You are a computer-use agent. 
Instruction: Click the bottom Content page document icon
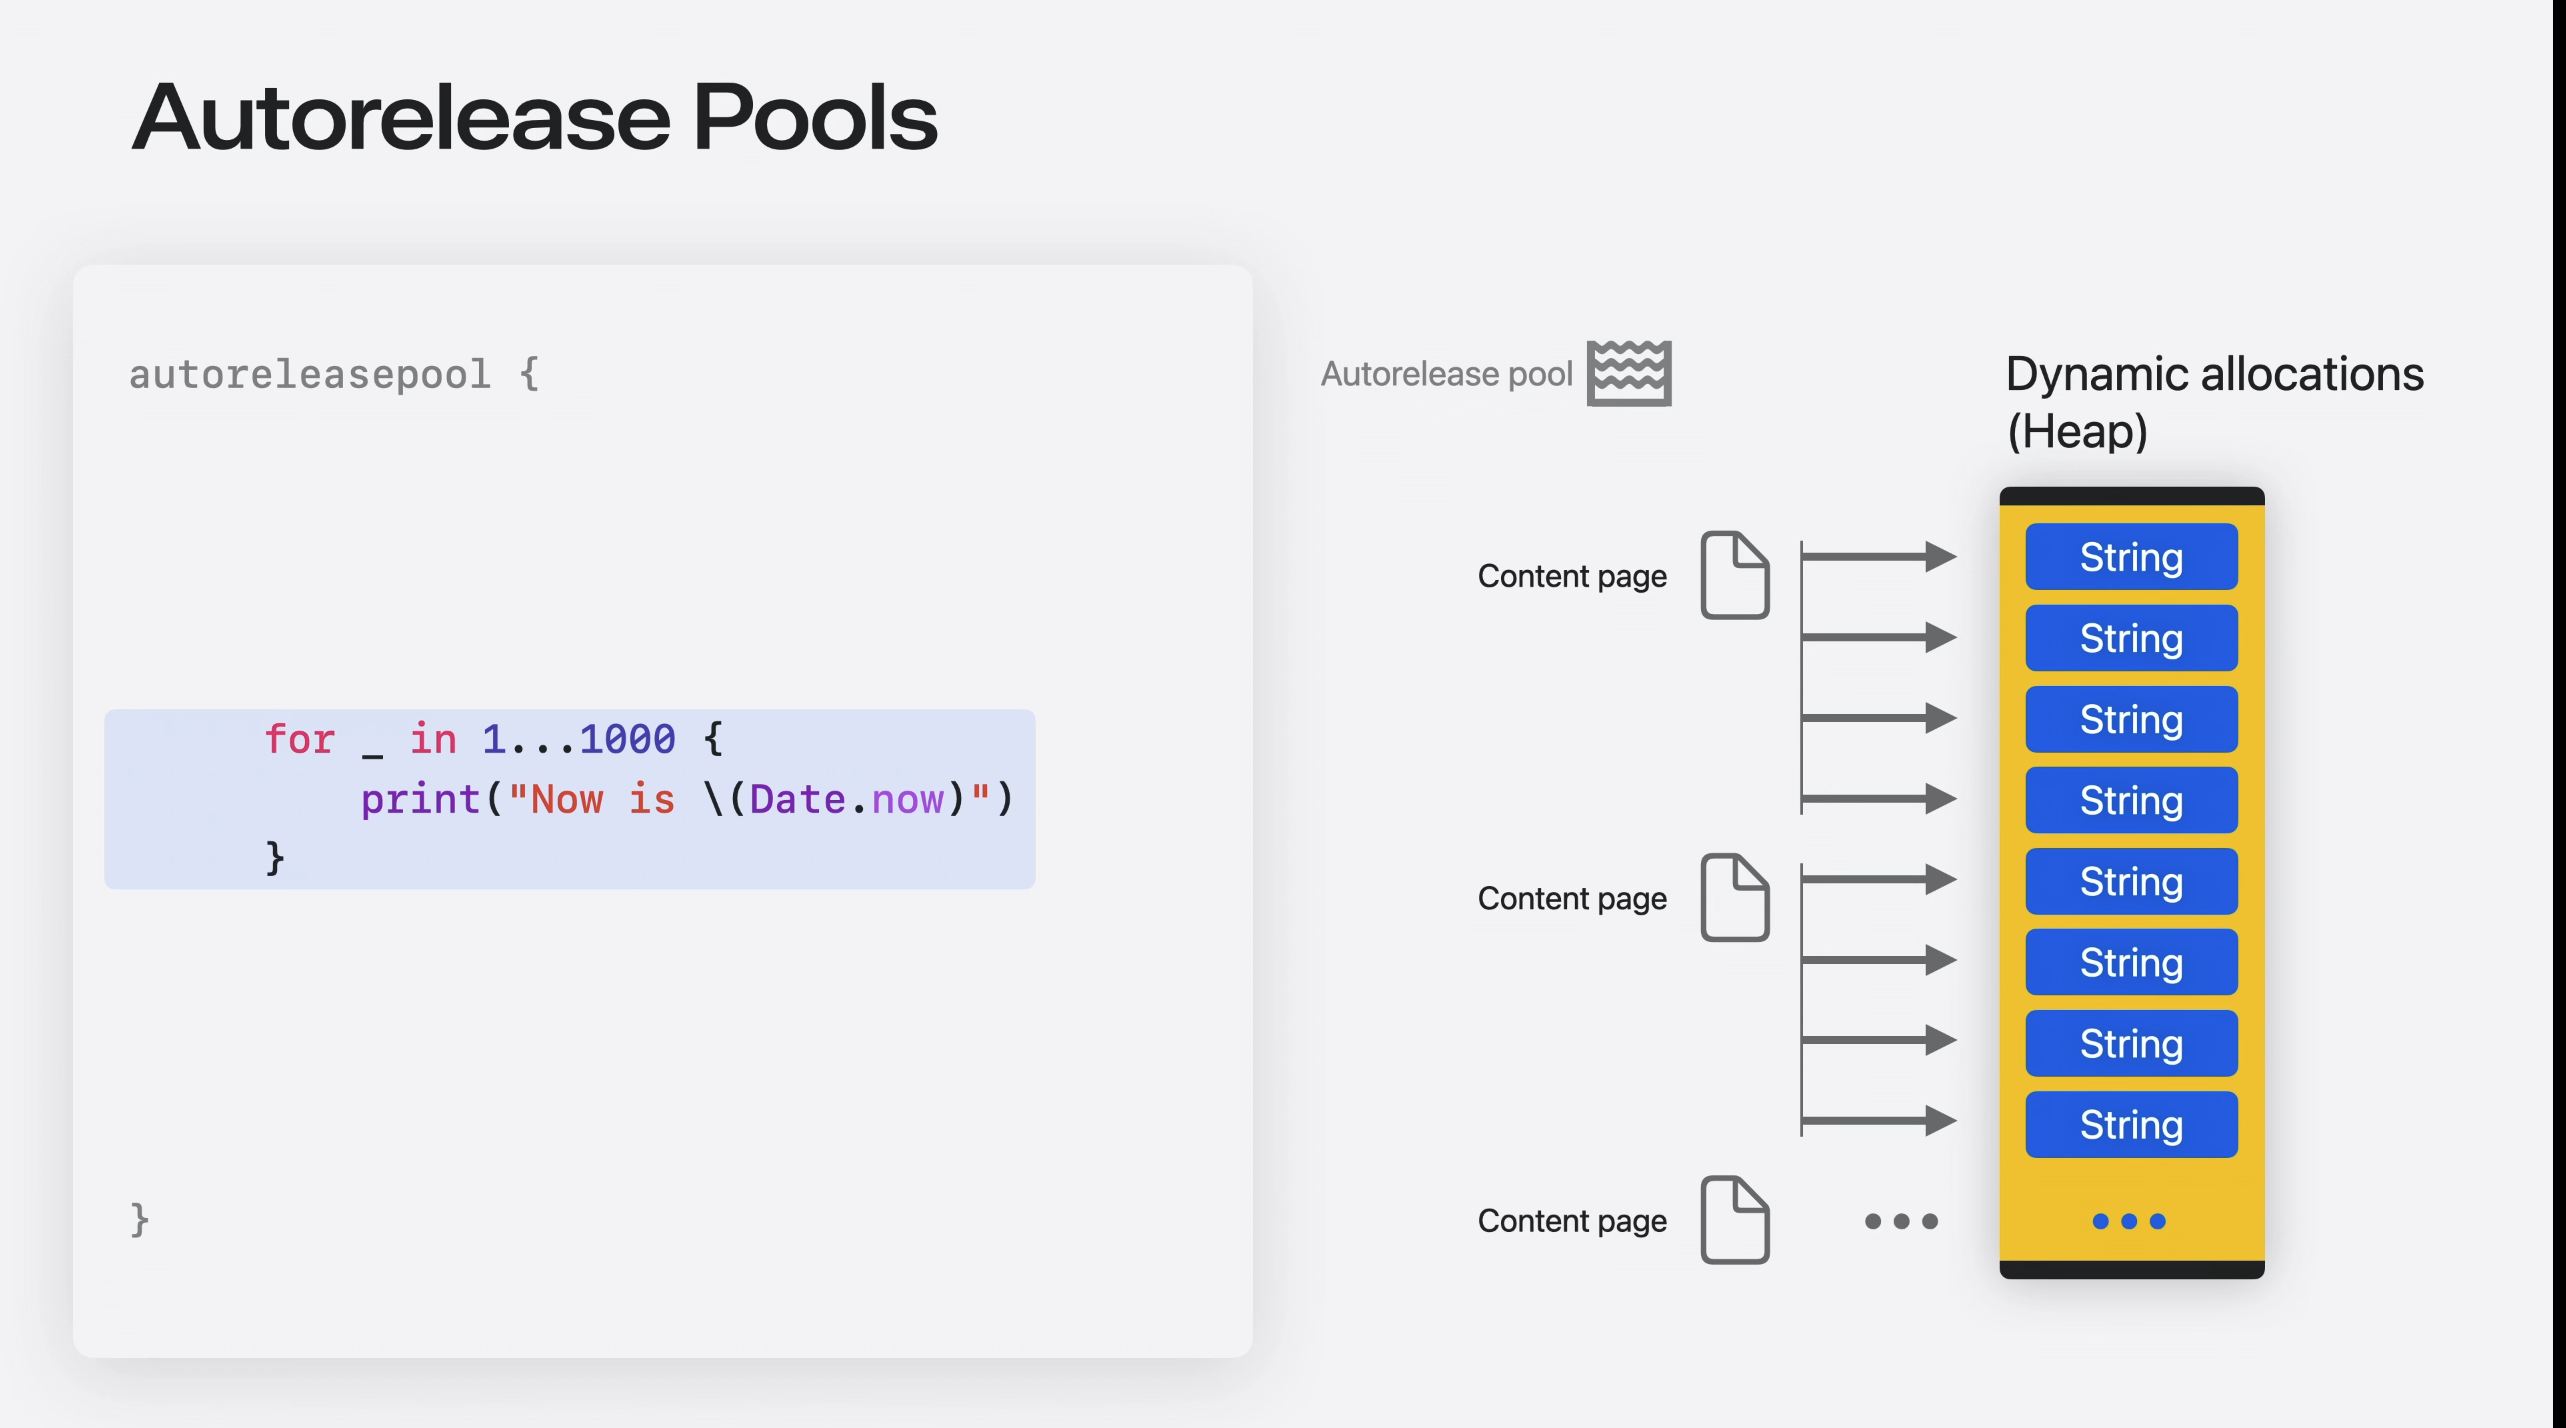pyautogui.click(x=1735, y=1220)
